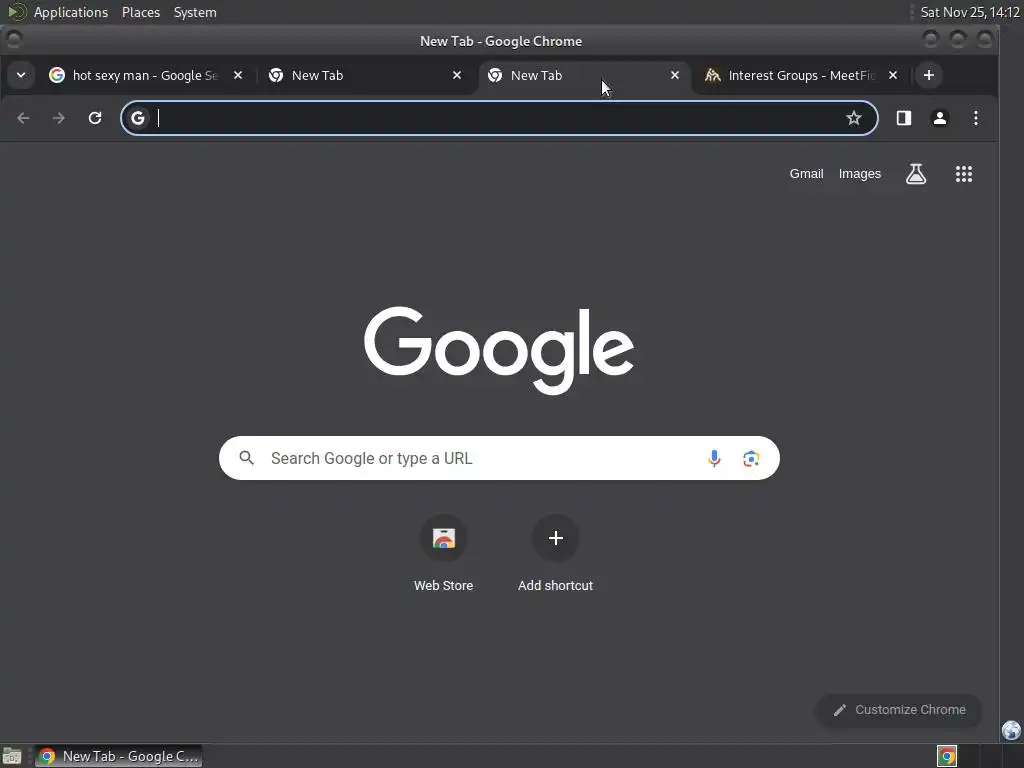Click New Tab - Google Chrome taskbar entry
Screen dimensions: 1024x768
(x=119, y=756)
